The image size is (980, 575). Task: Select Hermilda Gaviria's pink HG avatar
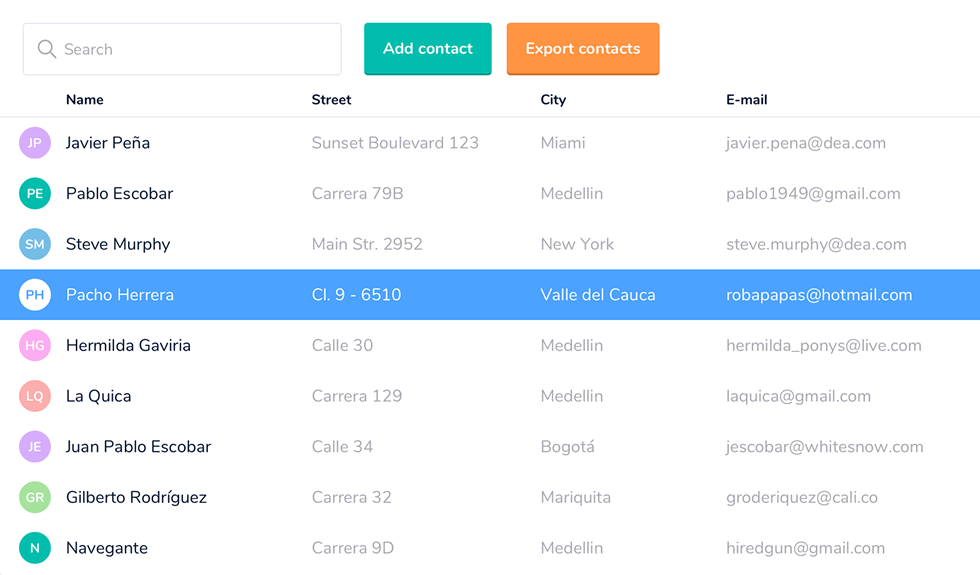coord(35,345)
